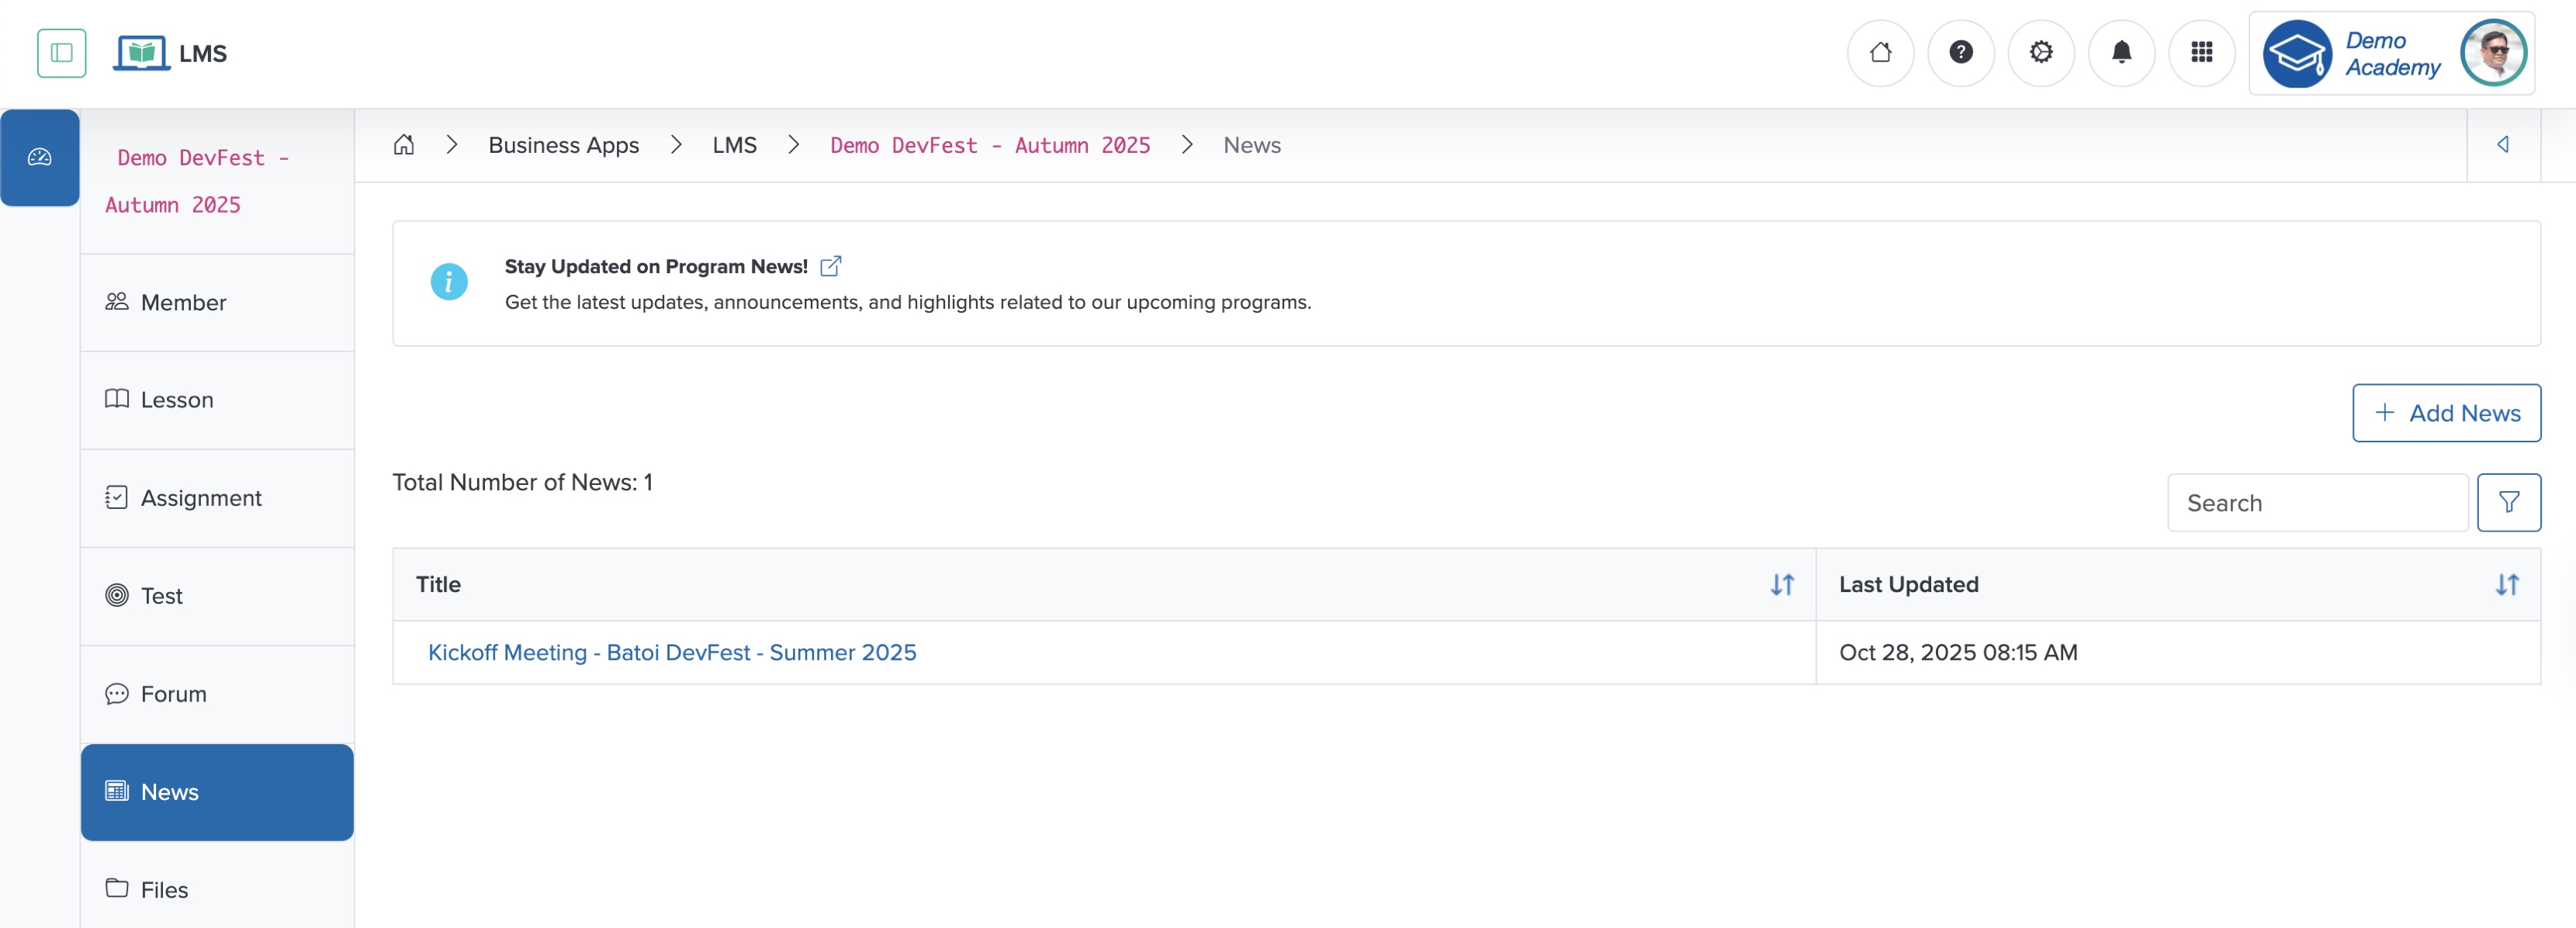The height and width of the screenshot is (928, 2576).
Task: Click inside the Search field
Action: pyautogui.click(x=2316, y=502)
